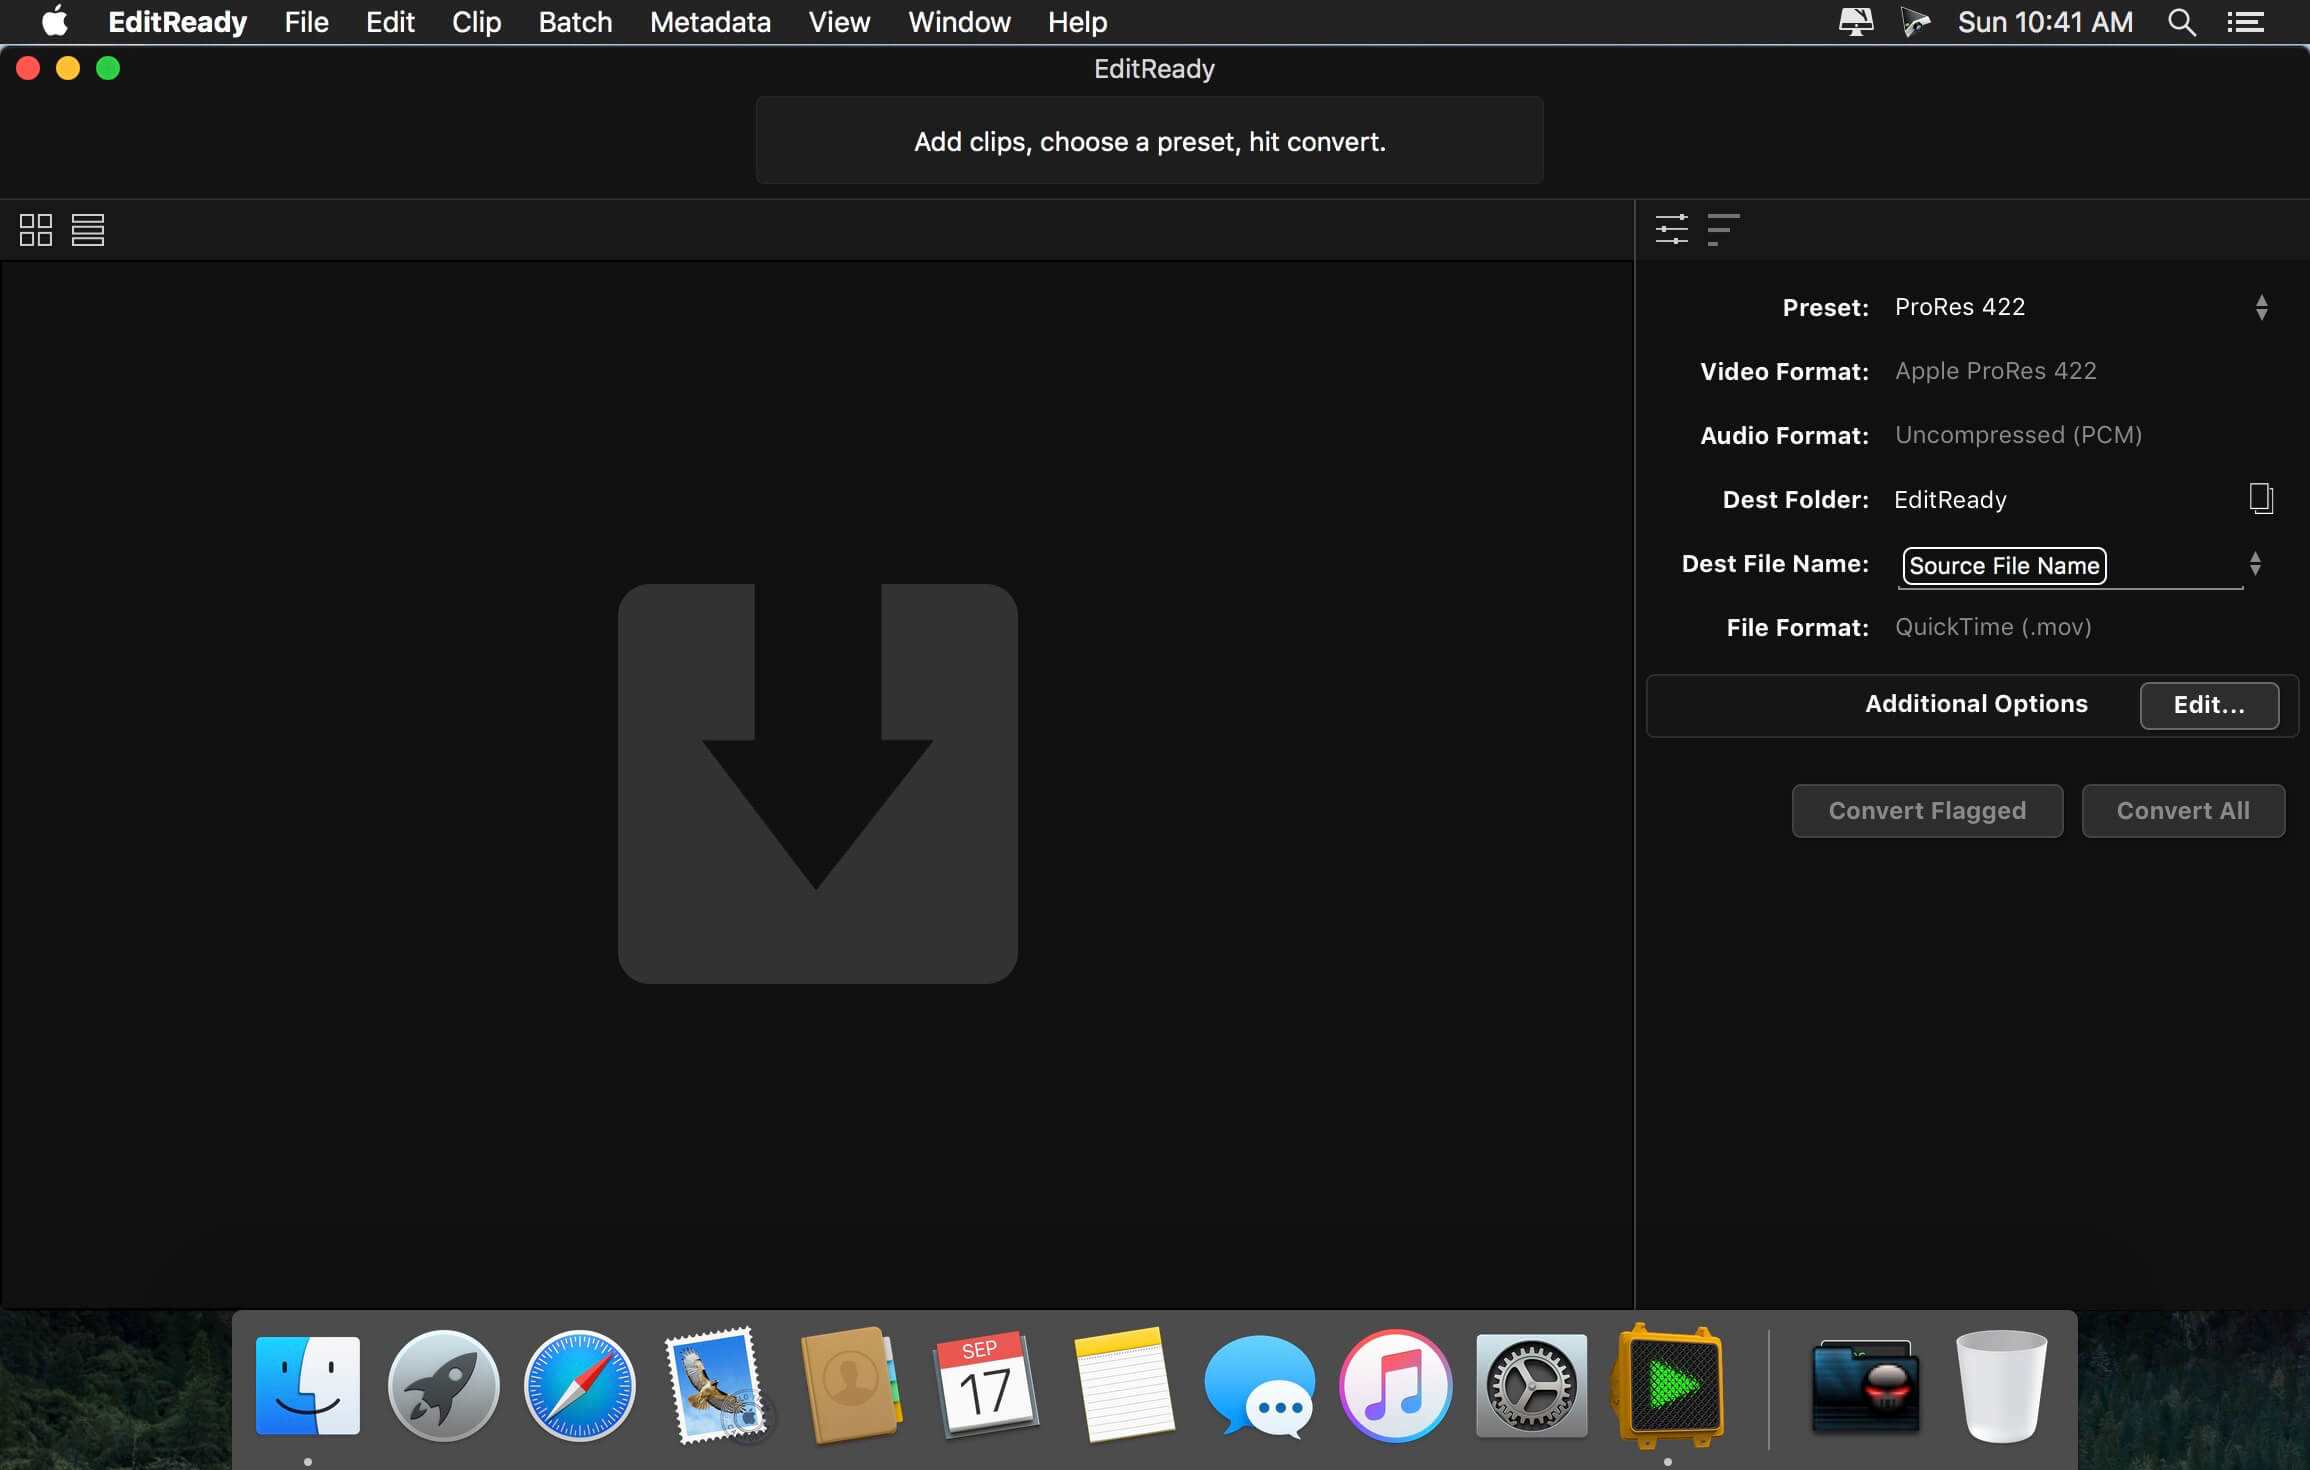Choose destination folder with folder icon
2310x1470 pixels.
pyautogui.click(x=2260, y=498)
